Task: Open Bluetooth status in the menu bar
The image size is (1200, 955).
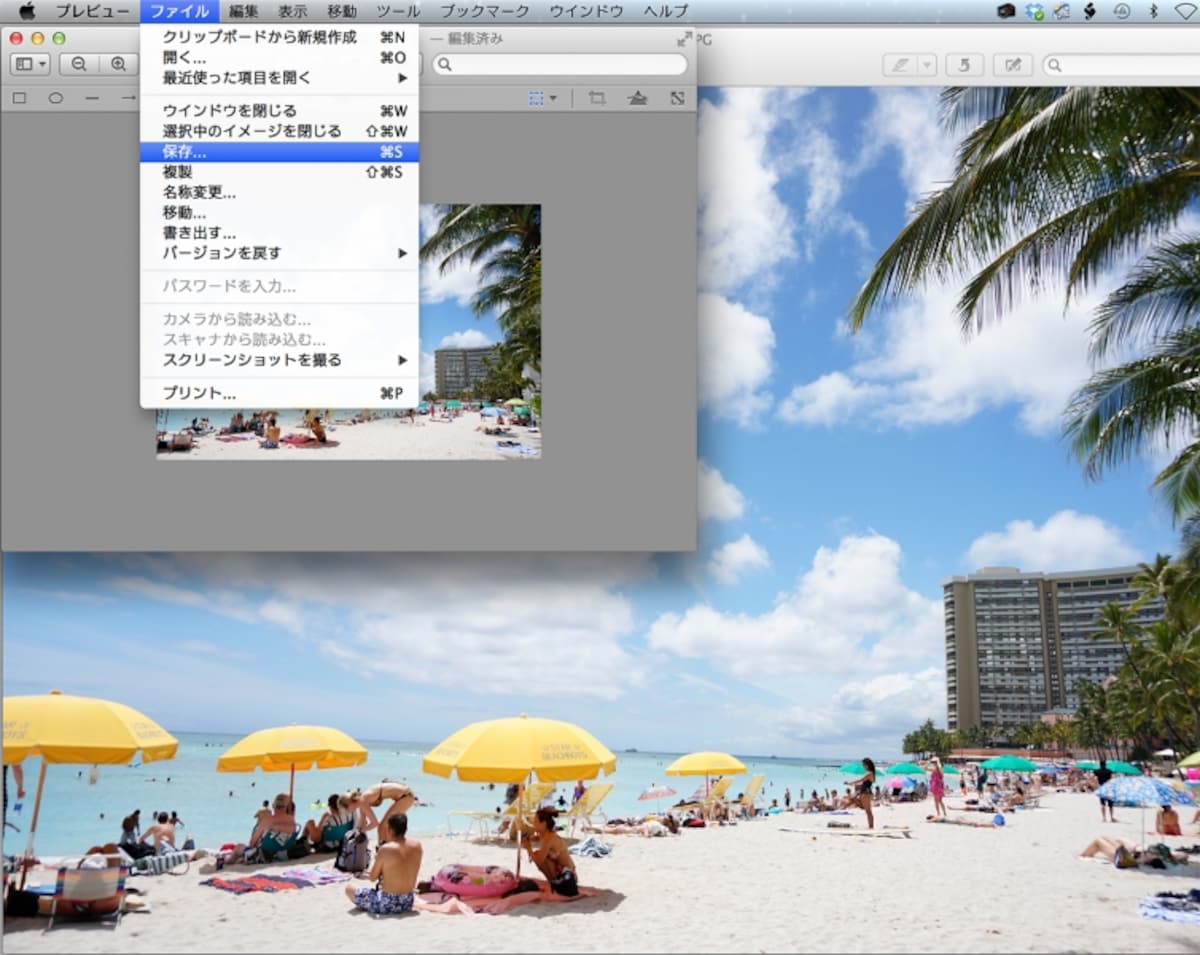Action: pos(1152,11)
